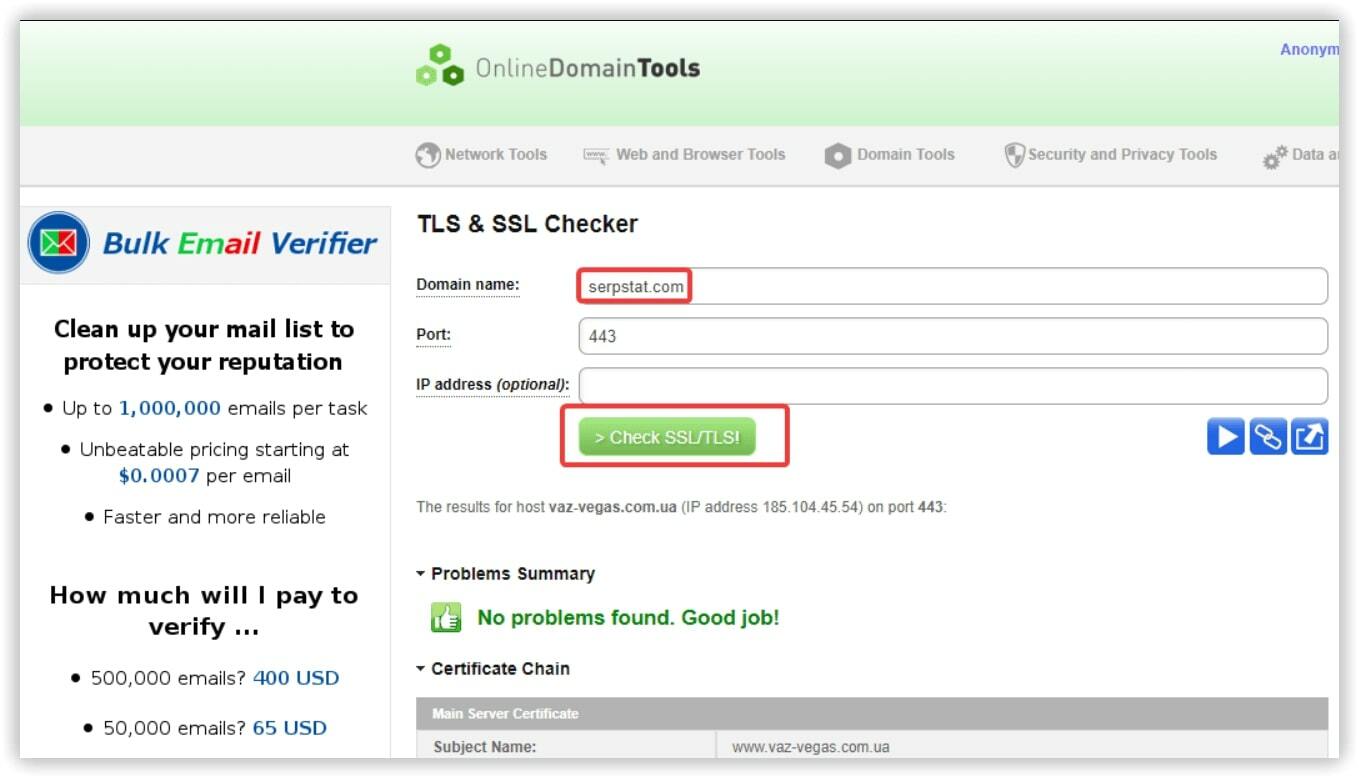Click the $0.0007 price link
Screen dimensions: 1359x778
pos(159,476)
